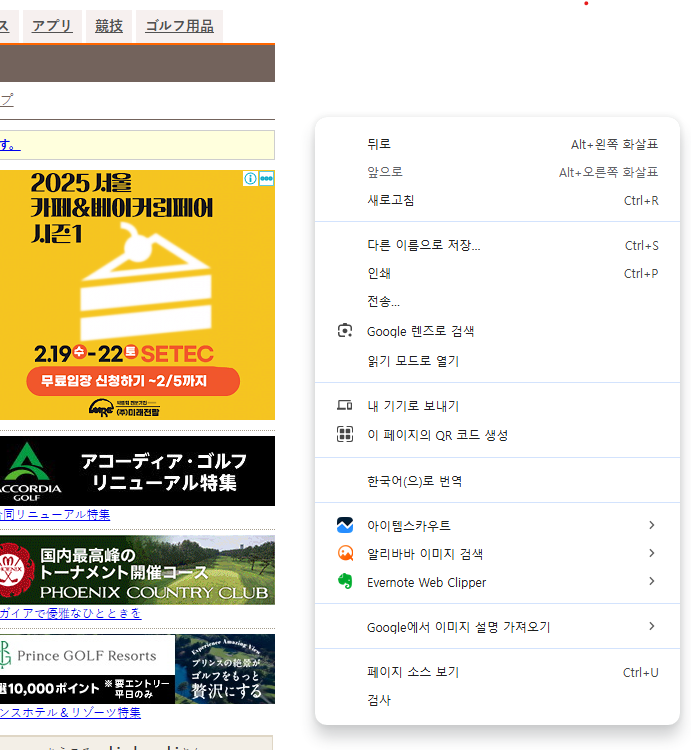691x750 pixels.
Task: Open the Prince GOLF Resorts banner
Action: point(137,669)
